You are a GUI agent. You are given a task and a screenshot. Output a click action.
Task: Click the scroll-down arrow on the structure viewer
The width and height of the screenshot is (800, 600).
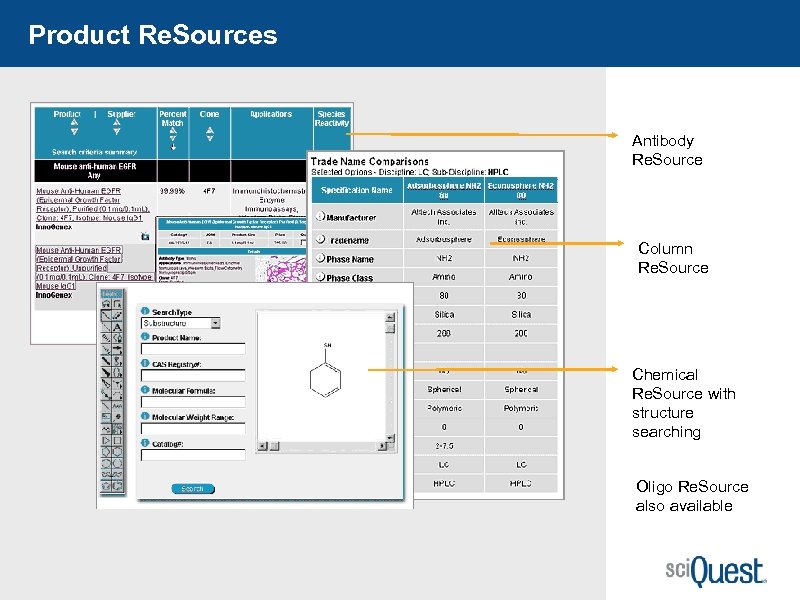click(389, 437)
